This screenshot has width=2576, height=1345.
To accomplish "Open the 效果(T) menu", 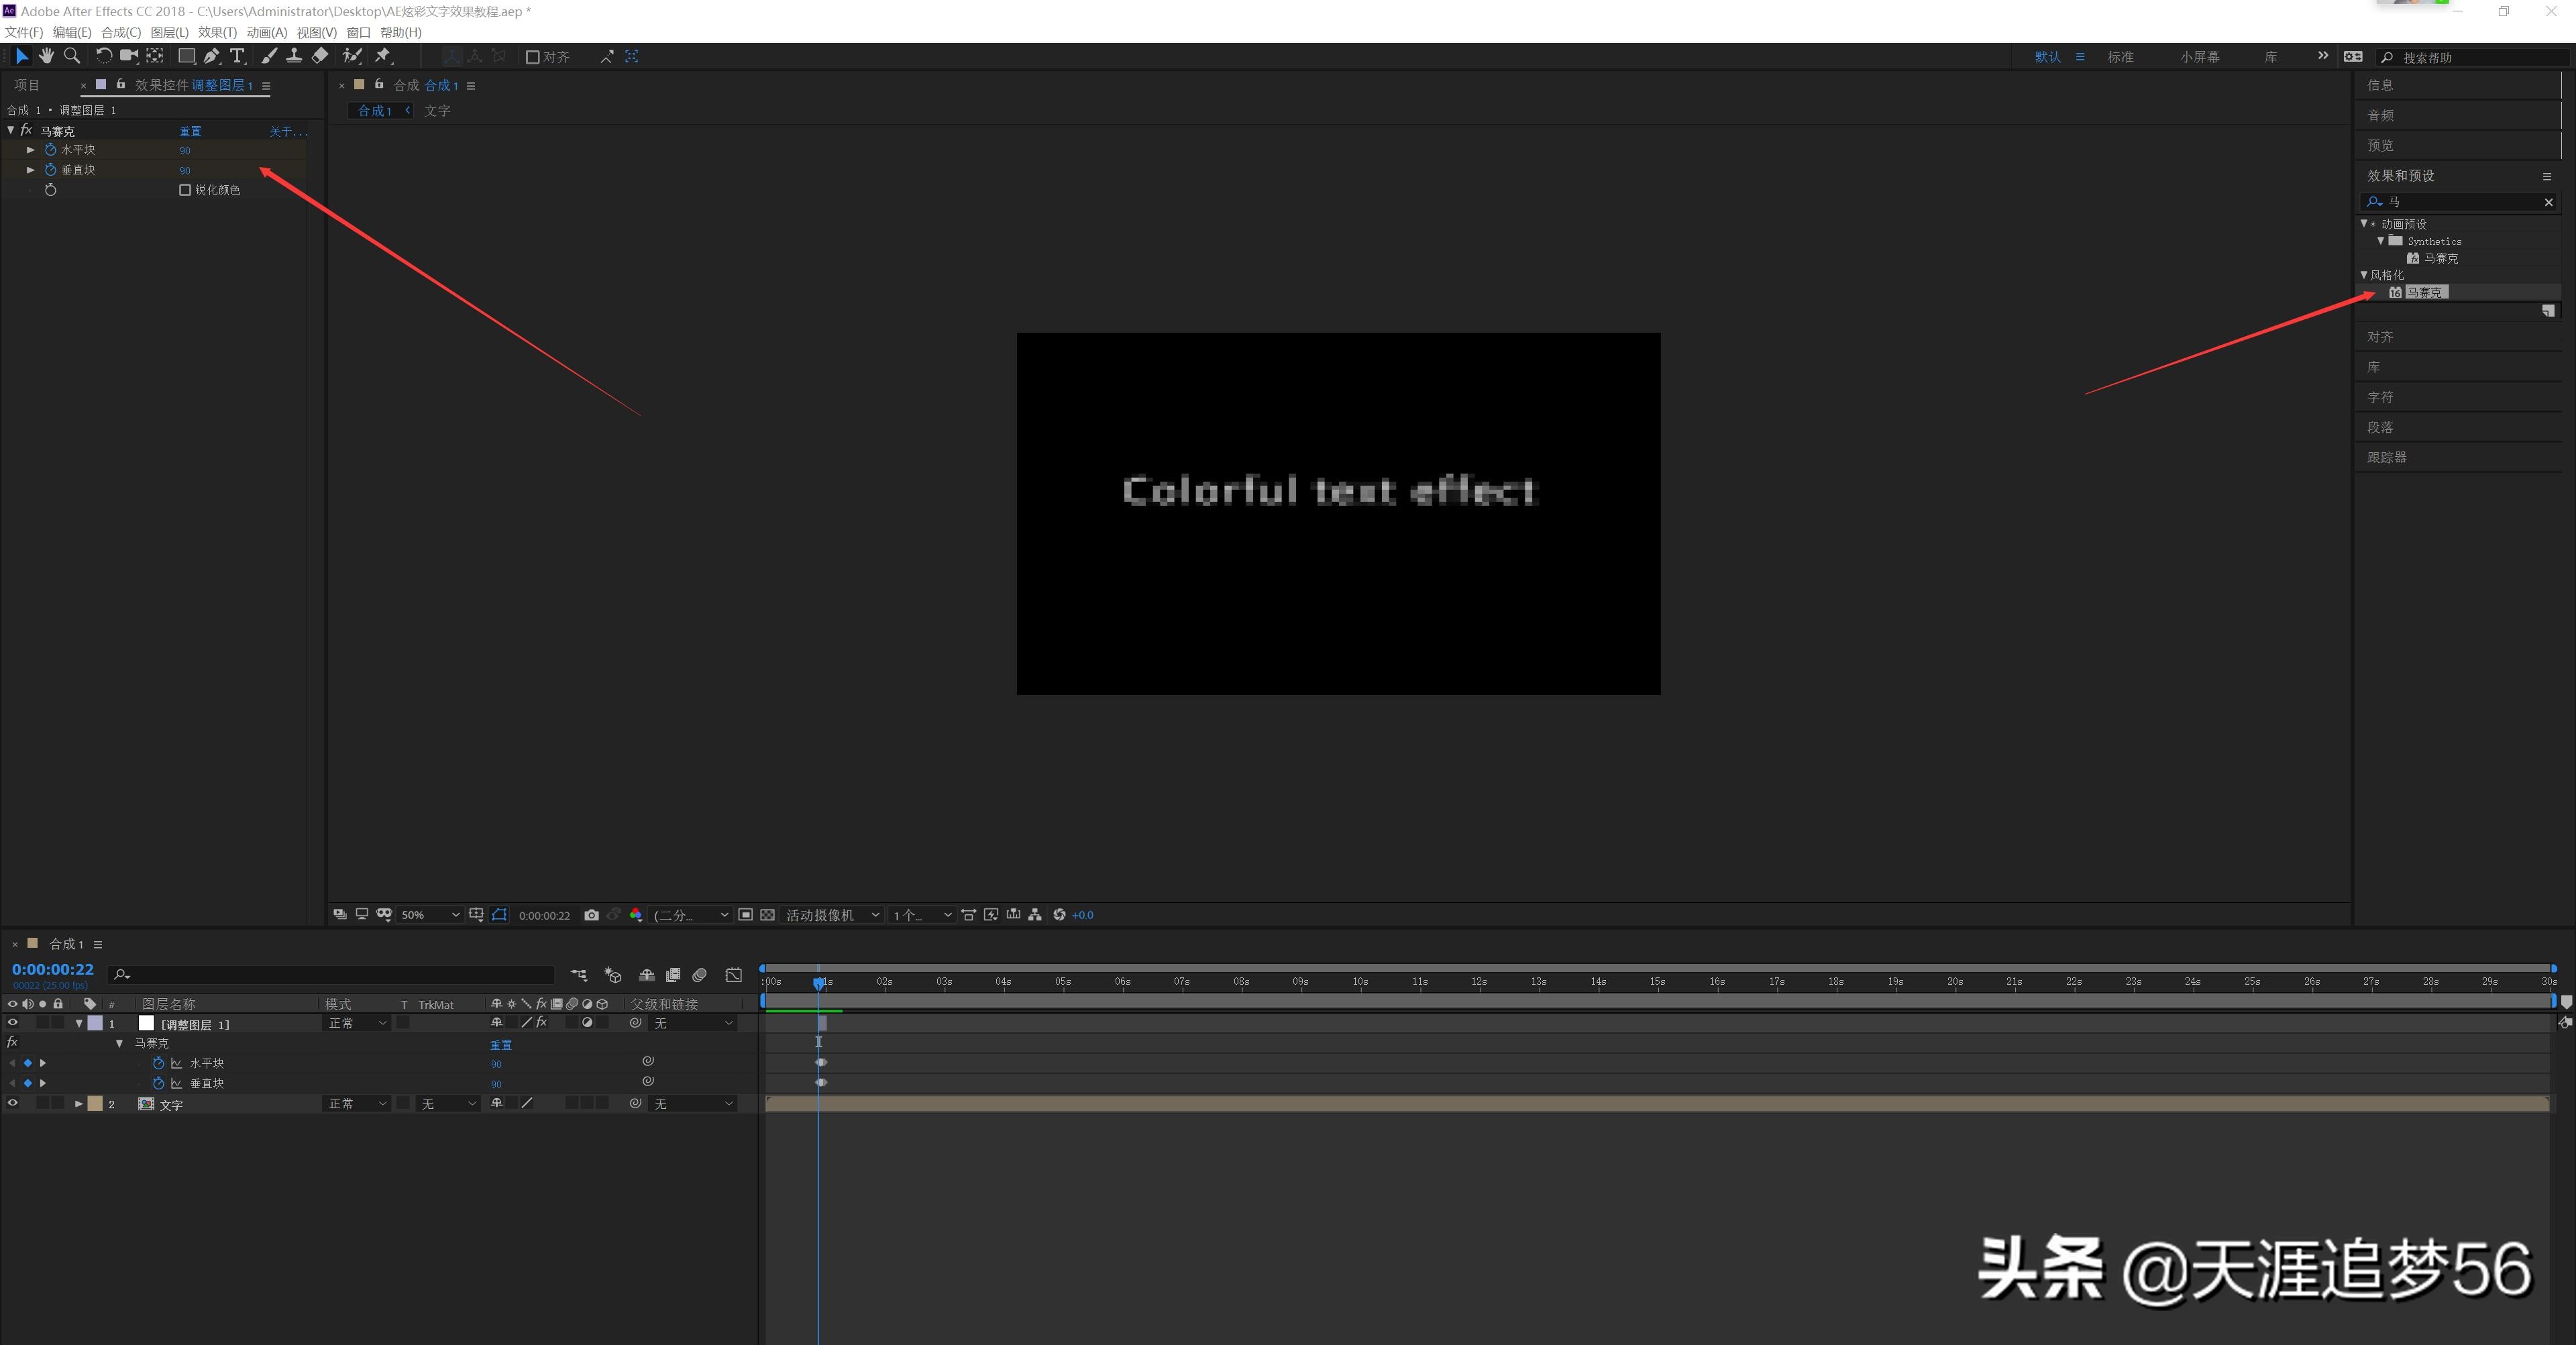I will pyautogui.click(x=217, y=32).
